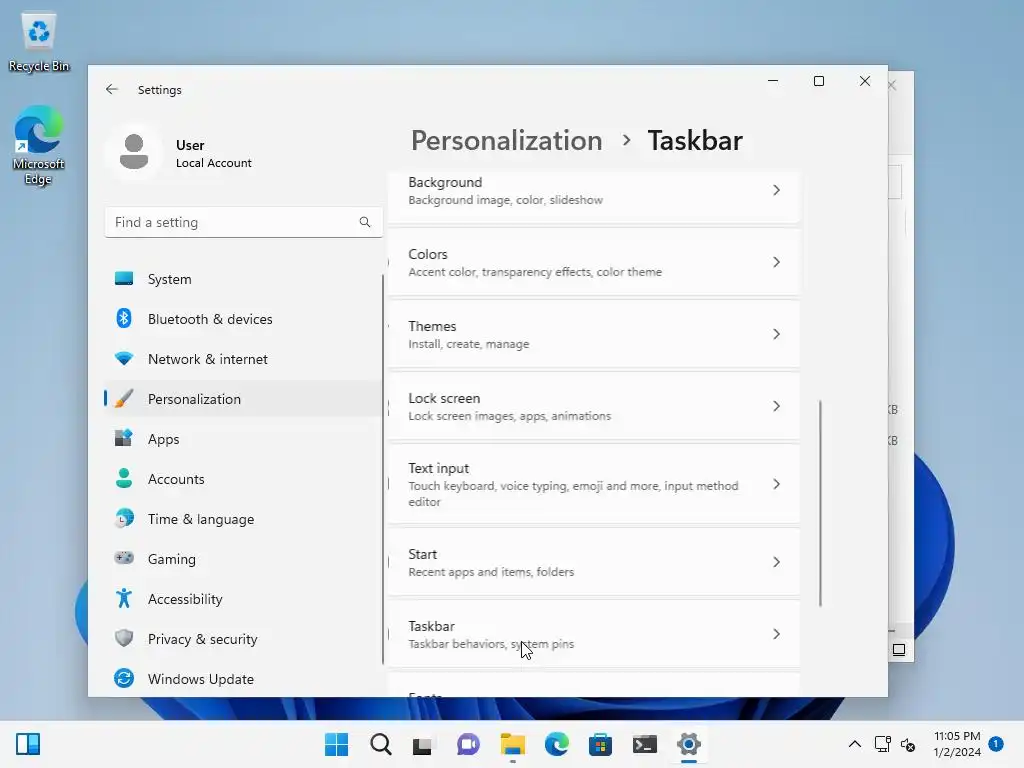1024x768 pixels.
Task: Open taskbar Search magnifier
Action: click(x=381, y=744)
